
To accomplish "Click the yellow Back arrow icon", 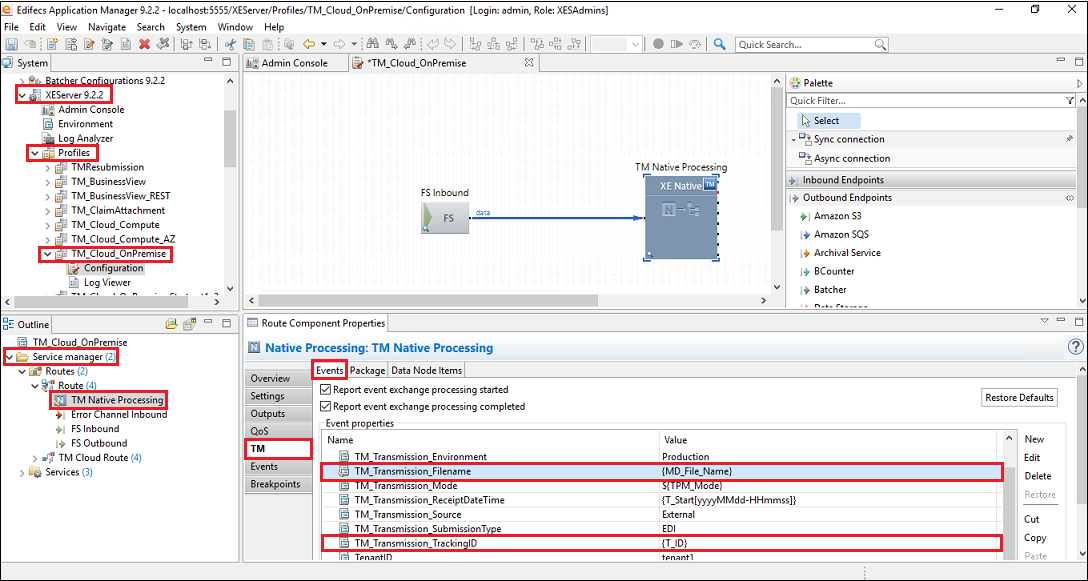I will [x=309, y=44].
